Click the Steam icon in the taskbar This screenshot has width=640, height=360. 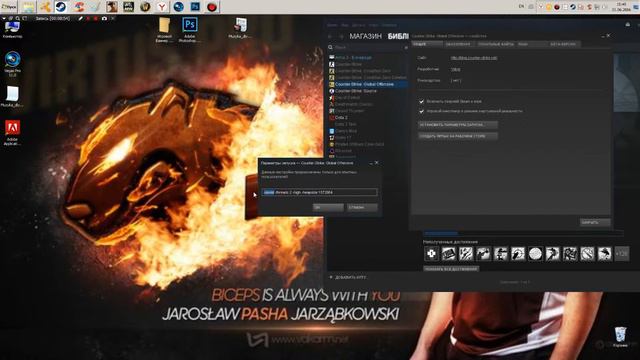61,7
